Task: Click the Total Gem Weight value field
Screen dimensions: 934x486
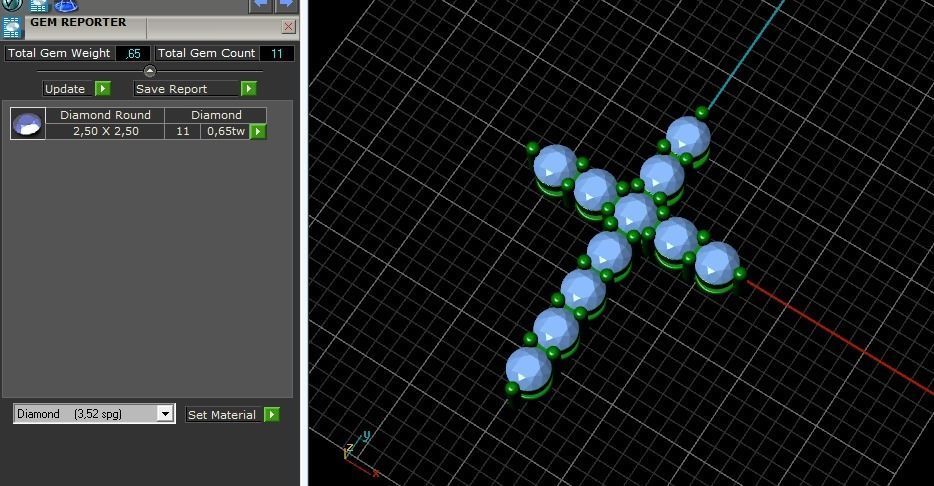Action: coord(133,54)
